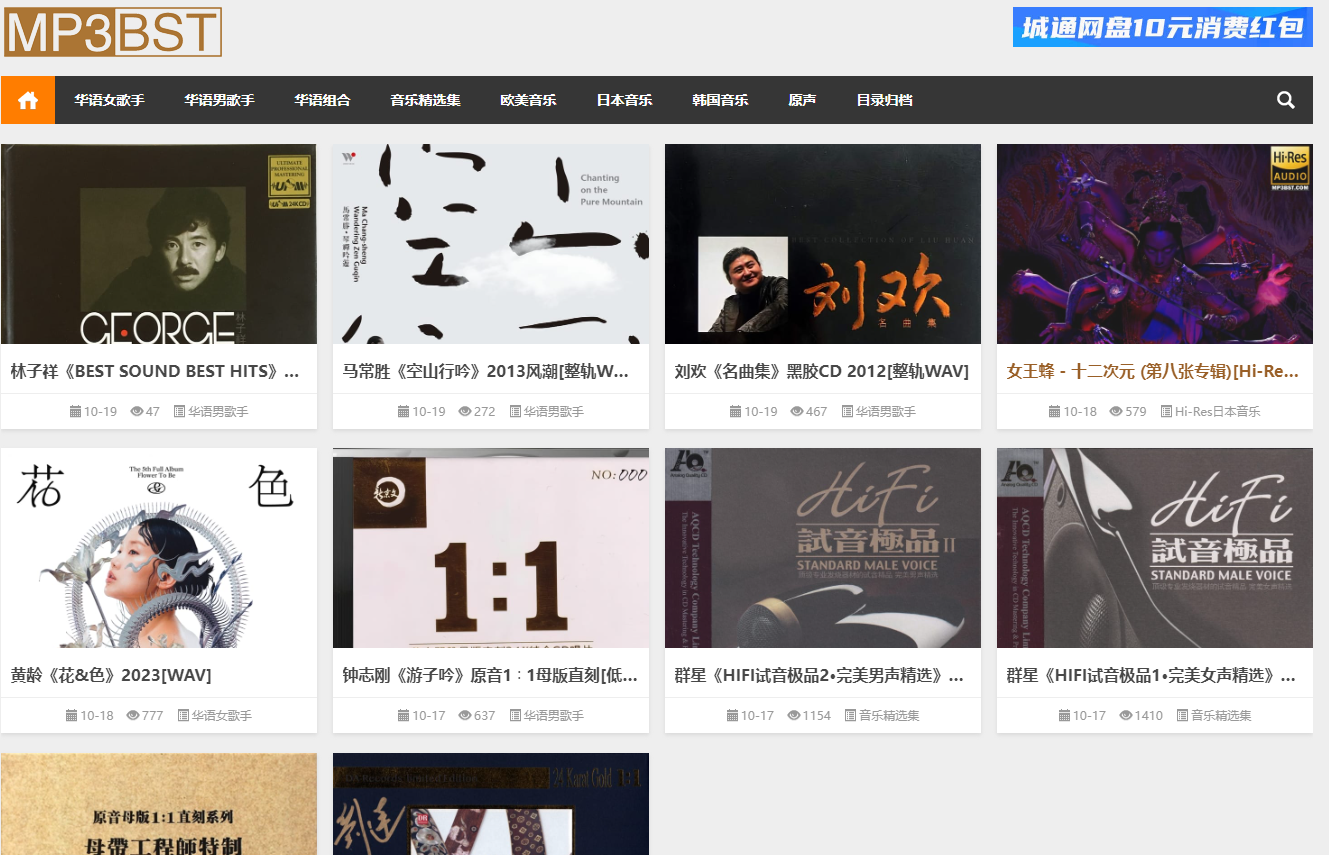The width and height of the screenshot is (1329, 855).
Task: Click Hi-Res Audio 女王蜂 cover image
Action: click(x=1155, y=244)
